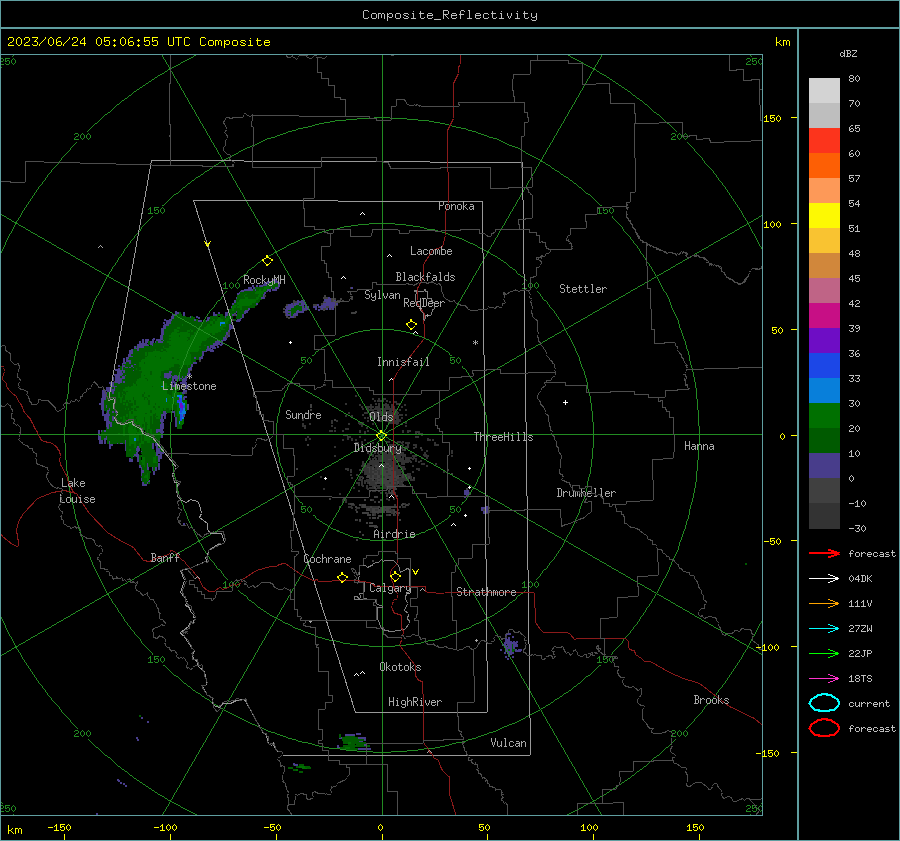900x841 pixels.
Task: Click the ThreeHills label
Action: 503,437
